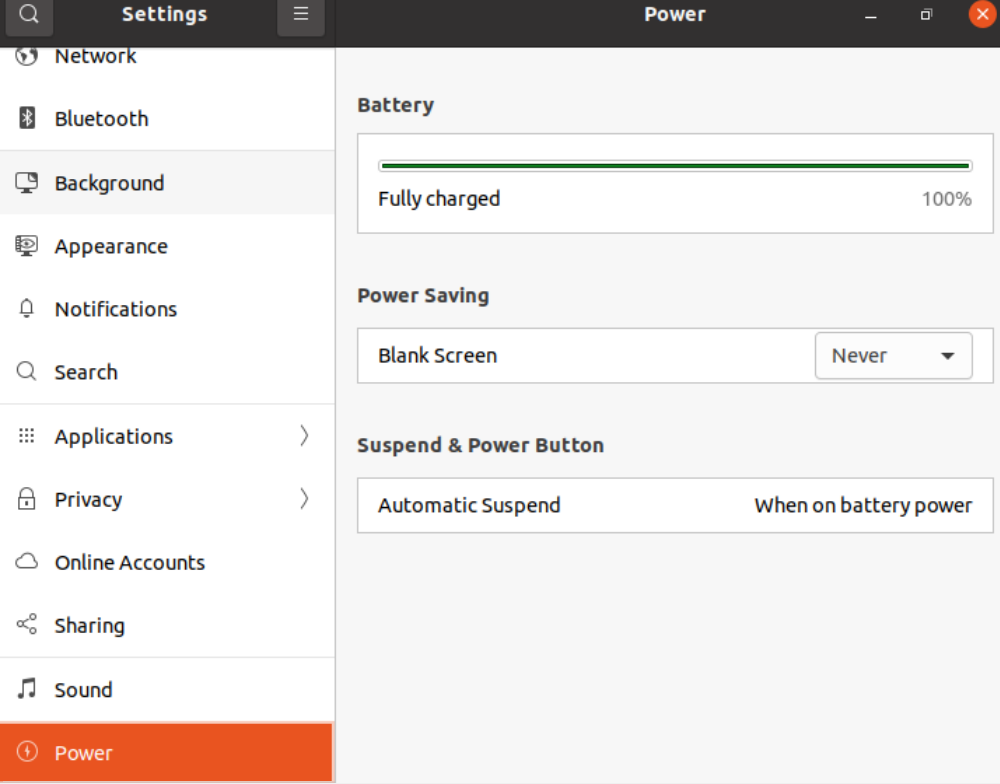Switch to the Appearance panel
The width and height of the screenshot is (1000, 784).
pos(167,246)
